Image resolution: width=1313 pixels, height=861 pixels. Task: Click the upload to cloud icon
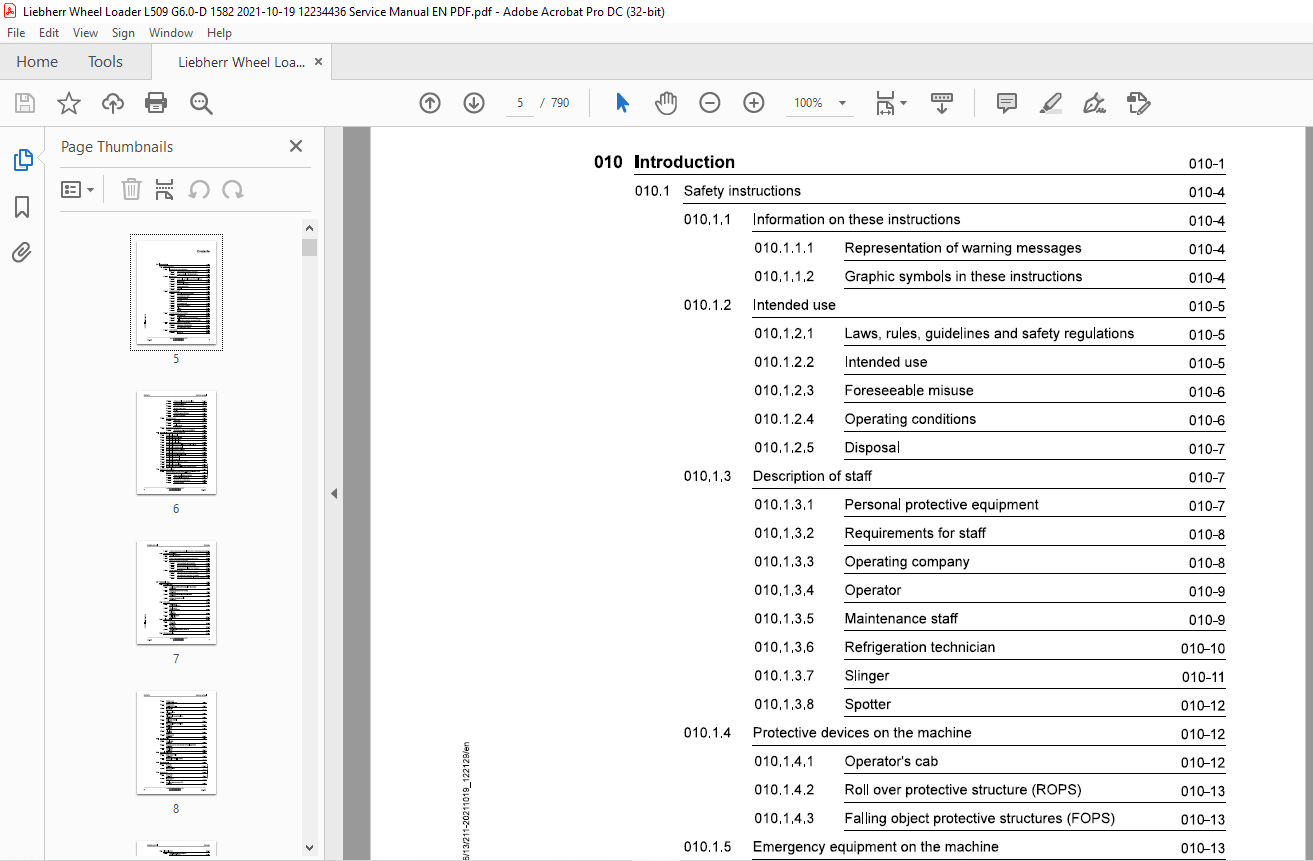pyautogui.click(x=113, y=103)
